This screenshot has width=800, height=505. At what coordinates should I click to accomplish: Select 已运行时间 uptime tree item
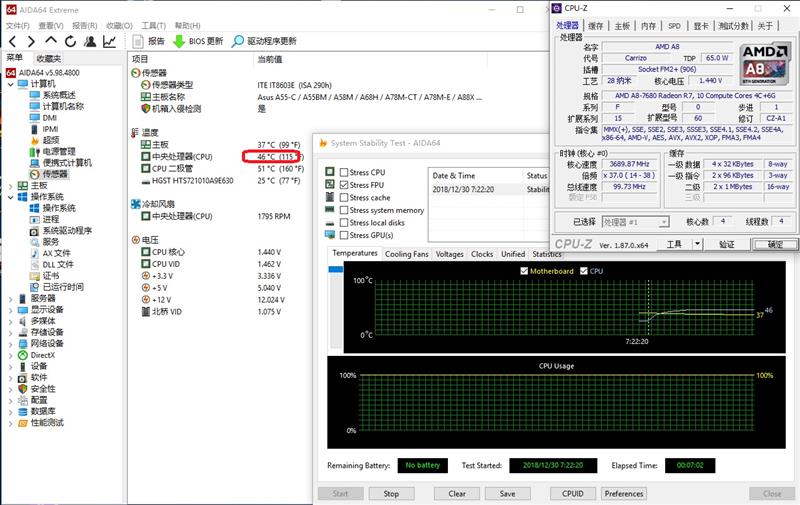tap(63, 287)
